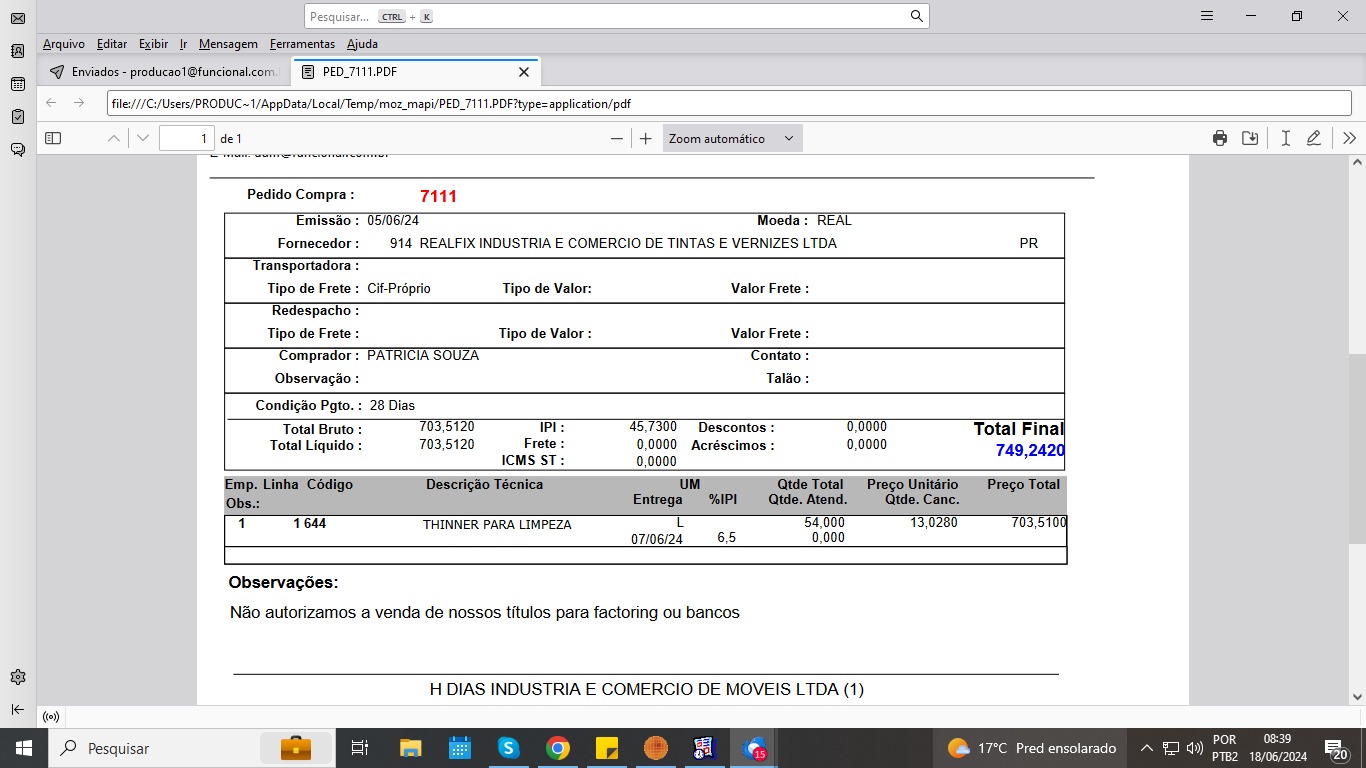Save the PDF to disk

click(1249, 139)
